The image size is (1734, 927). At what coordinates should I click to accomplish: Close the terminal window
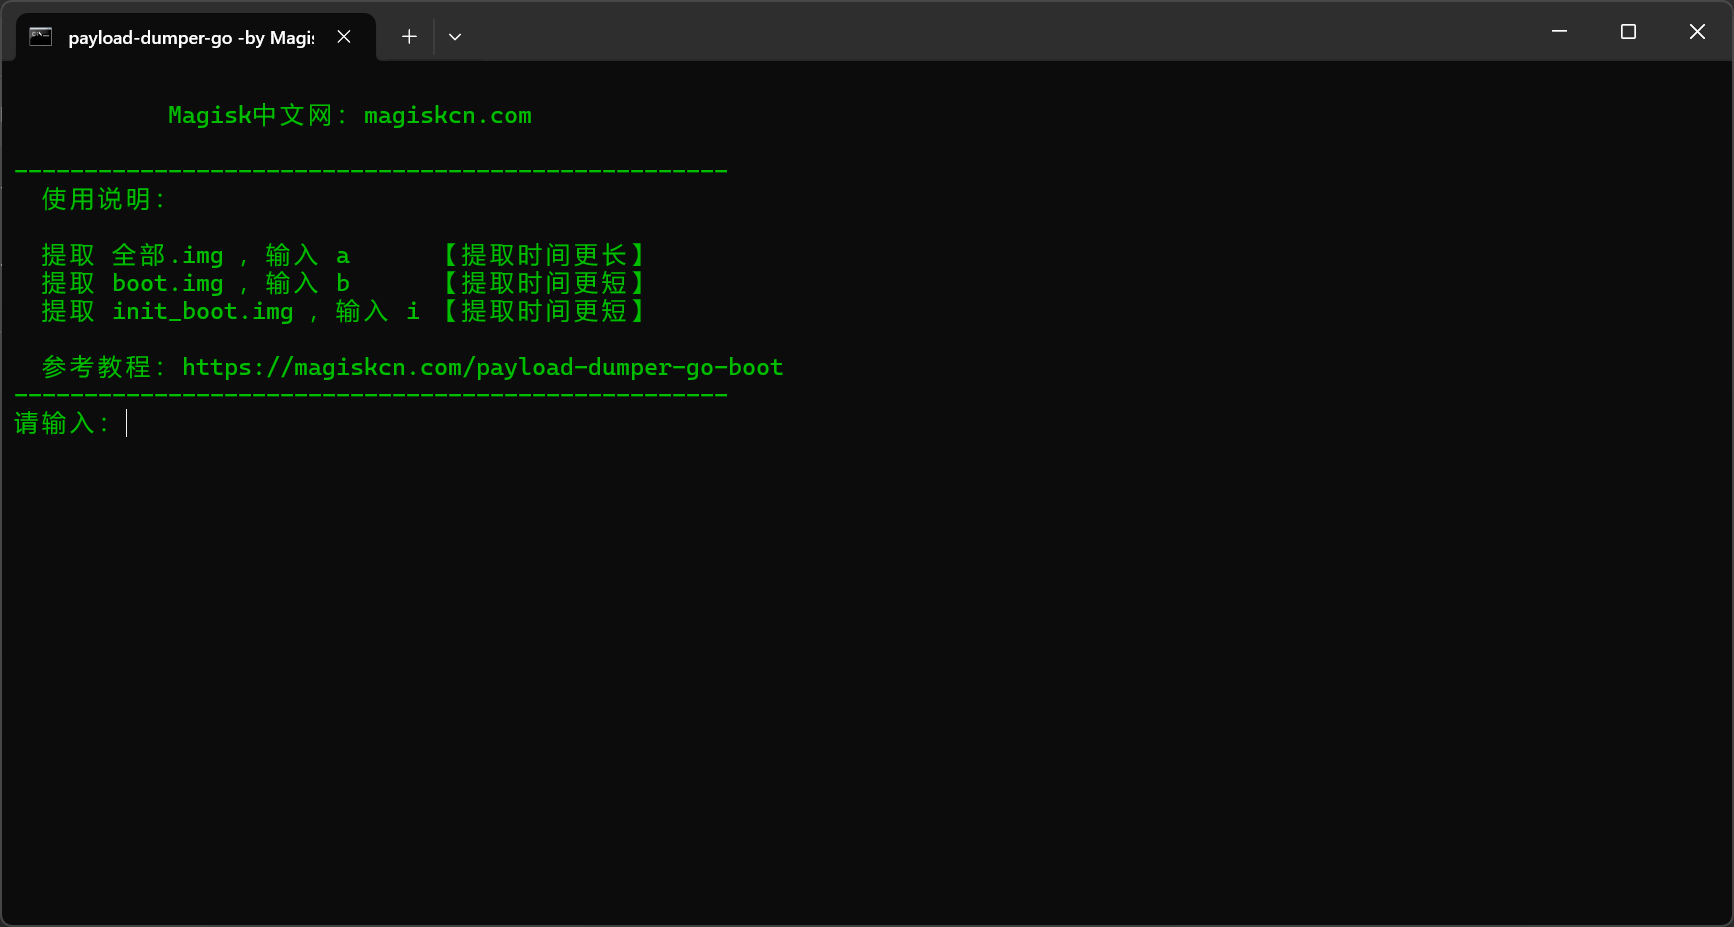1696,32
